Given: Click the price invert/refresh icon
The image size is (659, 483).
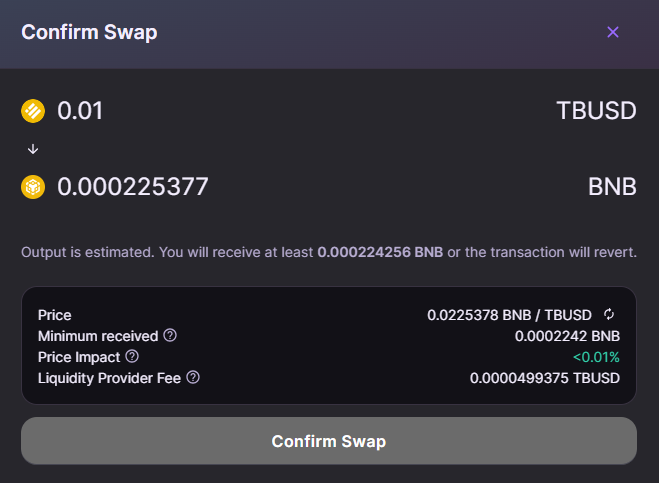Looking at the screenshot, I should [609, 315].
